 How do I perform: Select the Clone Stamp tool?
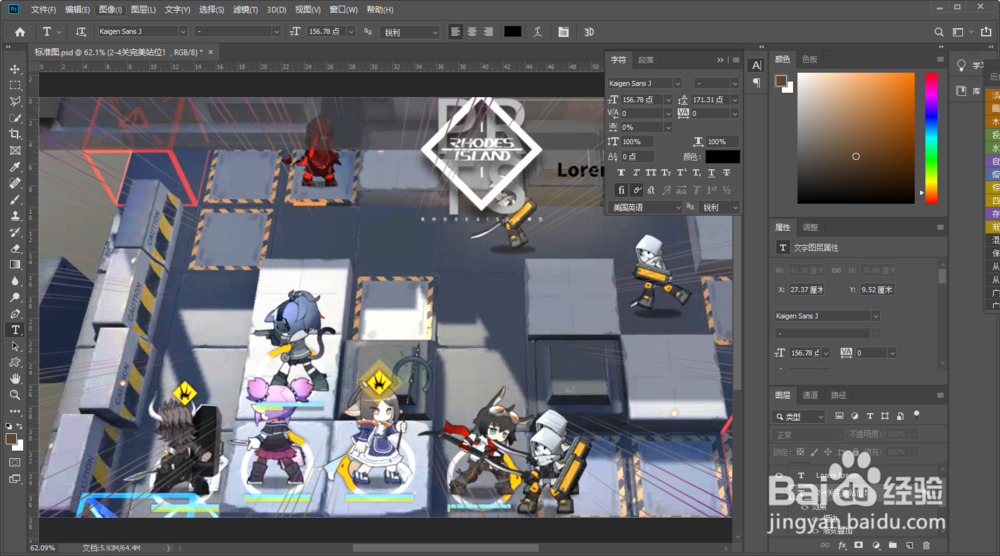click(15, 216)
